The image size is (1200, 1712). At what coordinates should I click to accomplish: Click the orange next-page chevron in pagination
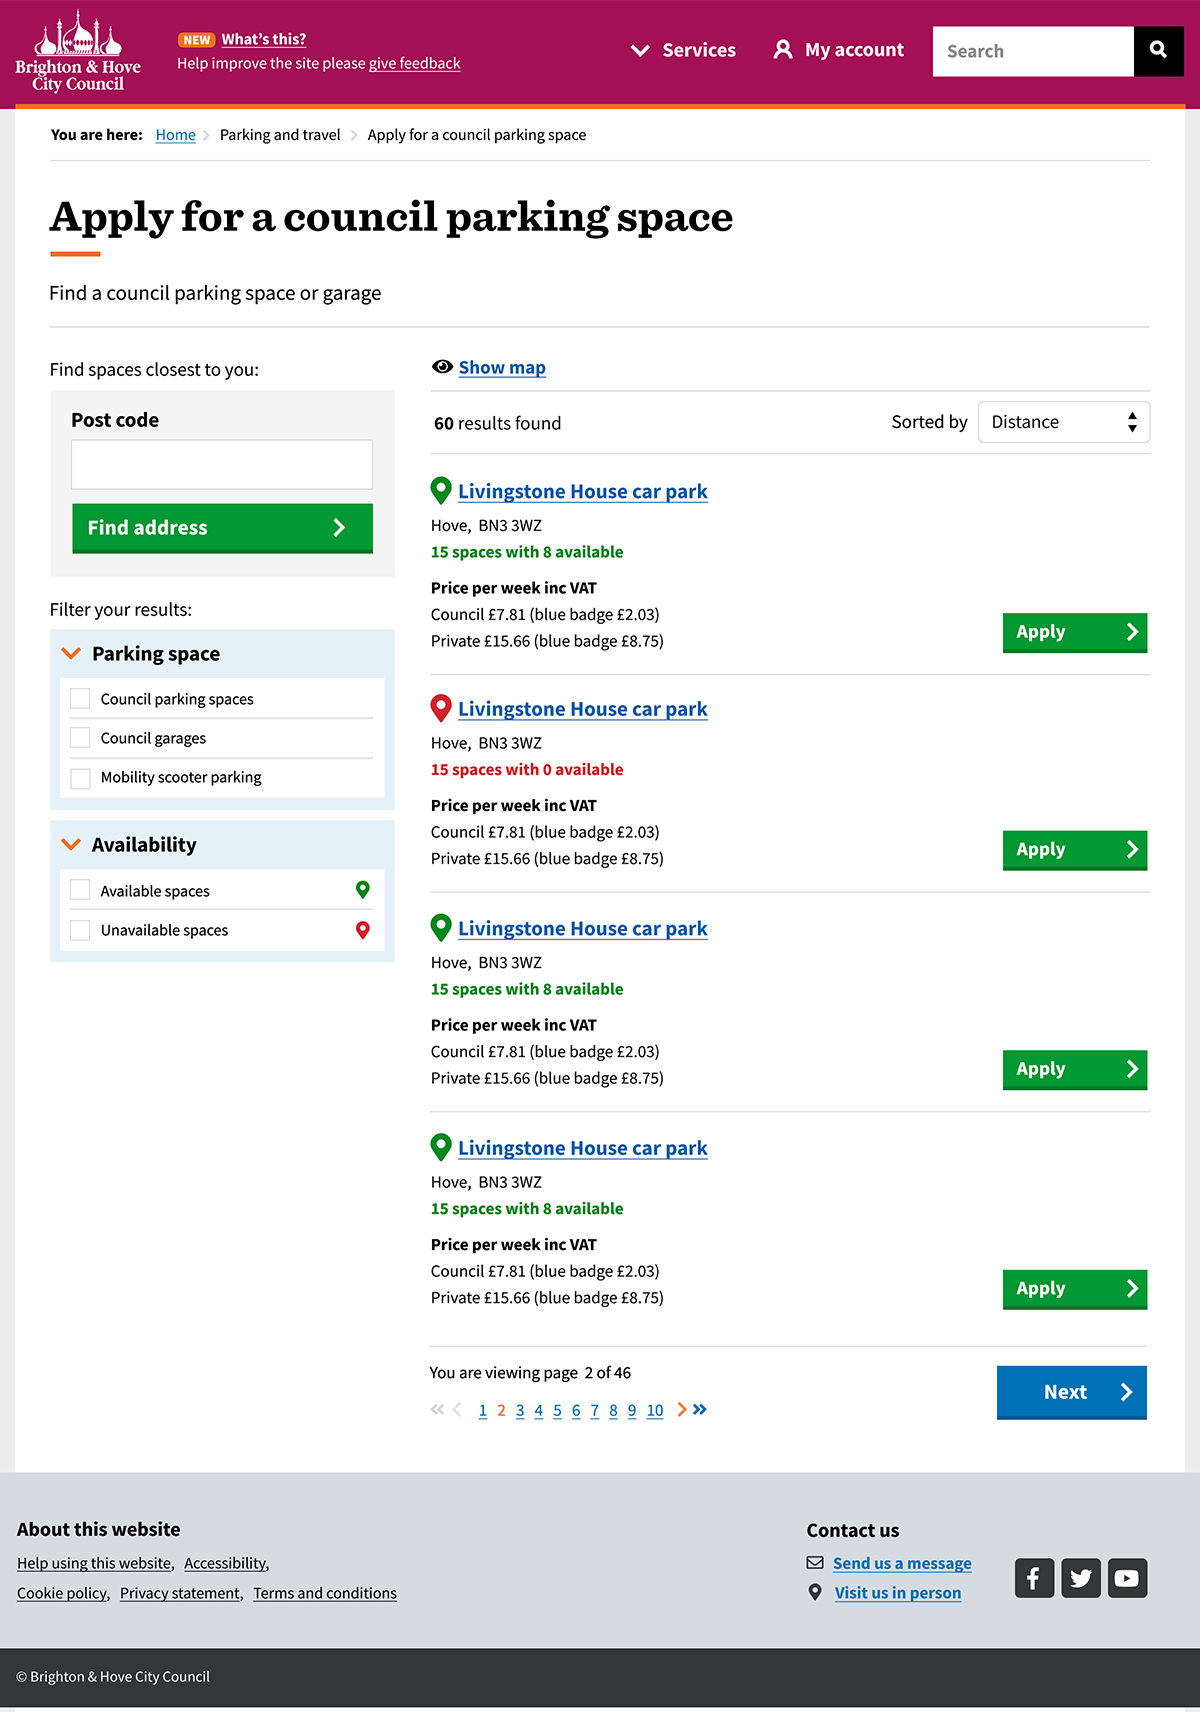pos(682,1410)
